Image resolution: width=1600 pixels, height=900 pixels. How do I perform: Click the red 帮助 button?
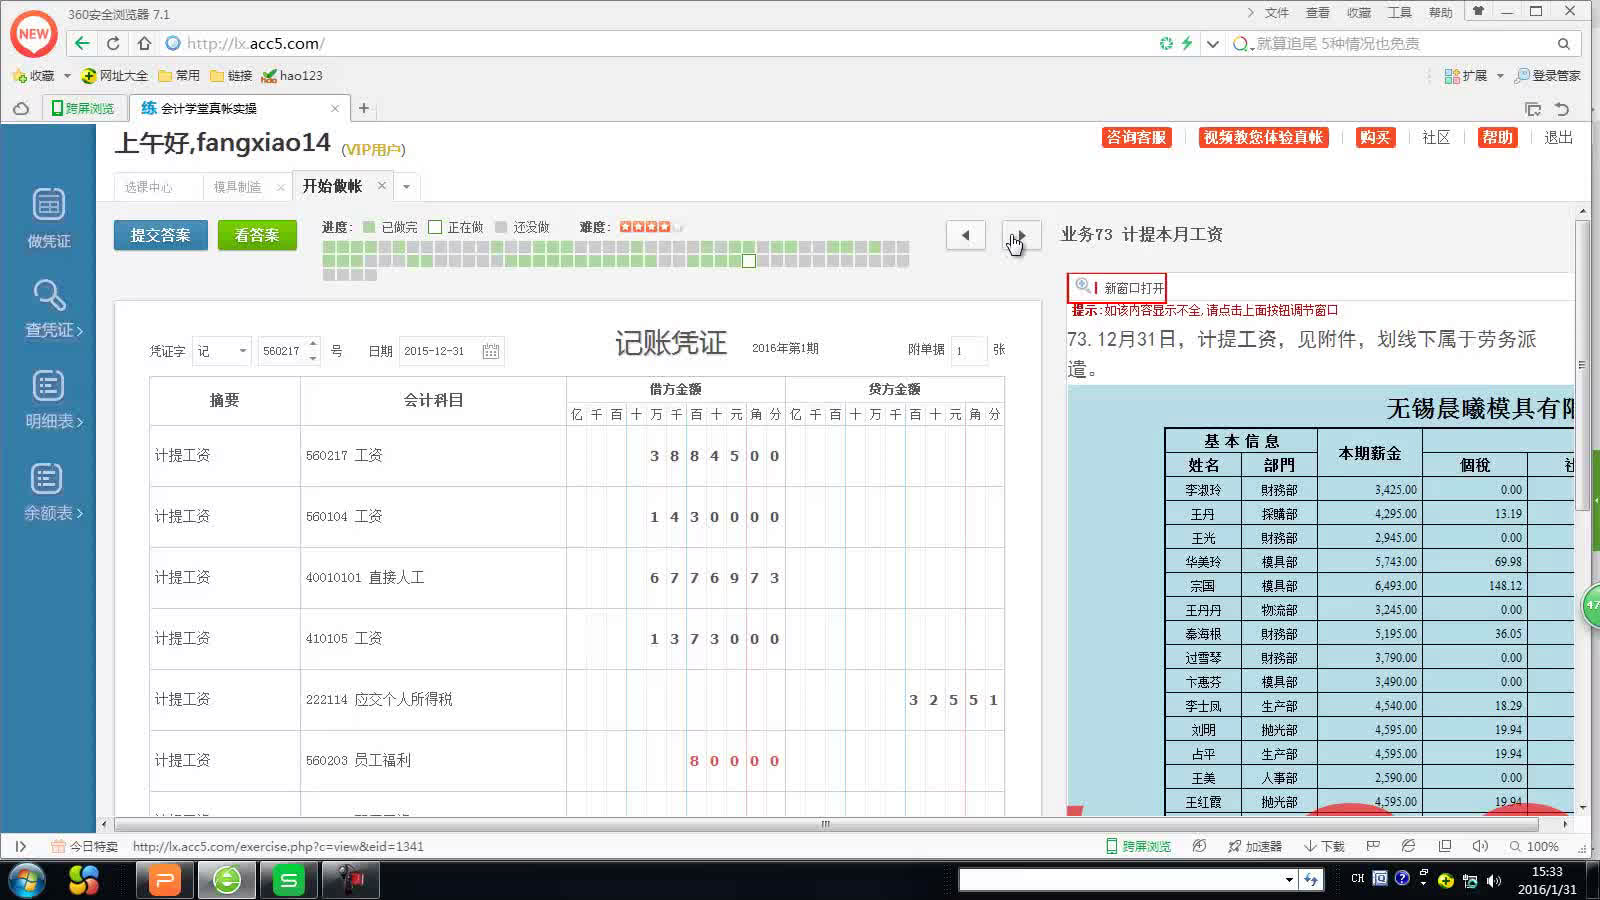[1497, 137]
